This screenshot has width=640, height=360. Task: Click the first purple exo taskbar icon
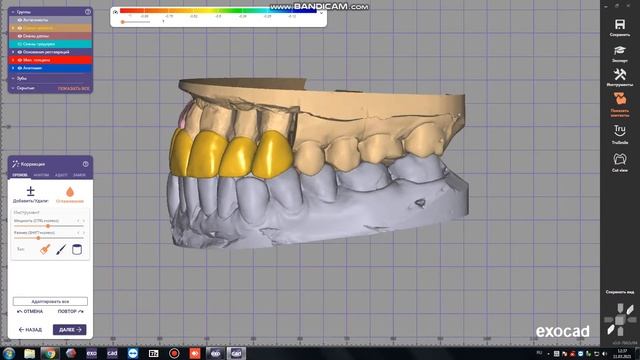pyautogui.click(x=91, y=353)
